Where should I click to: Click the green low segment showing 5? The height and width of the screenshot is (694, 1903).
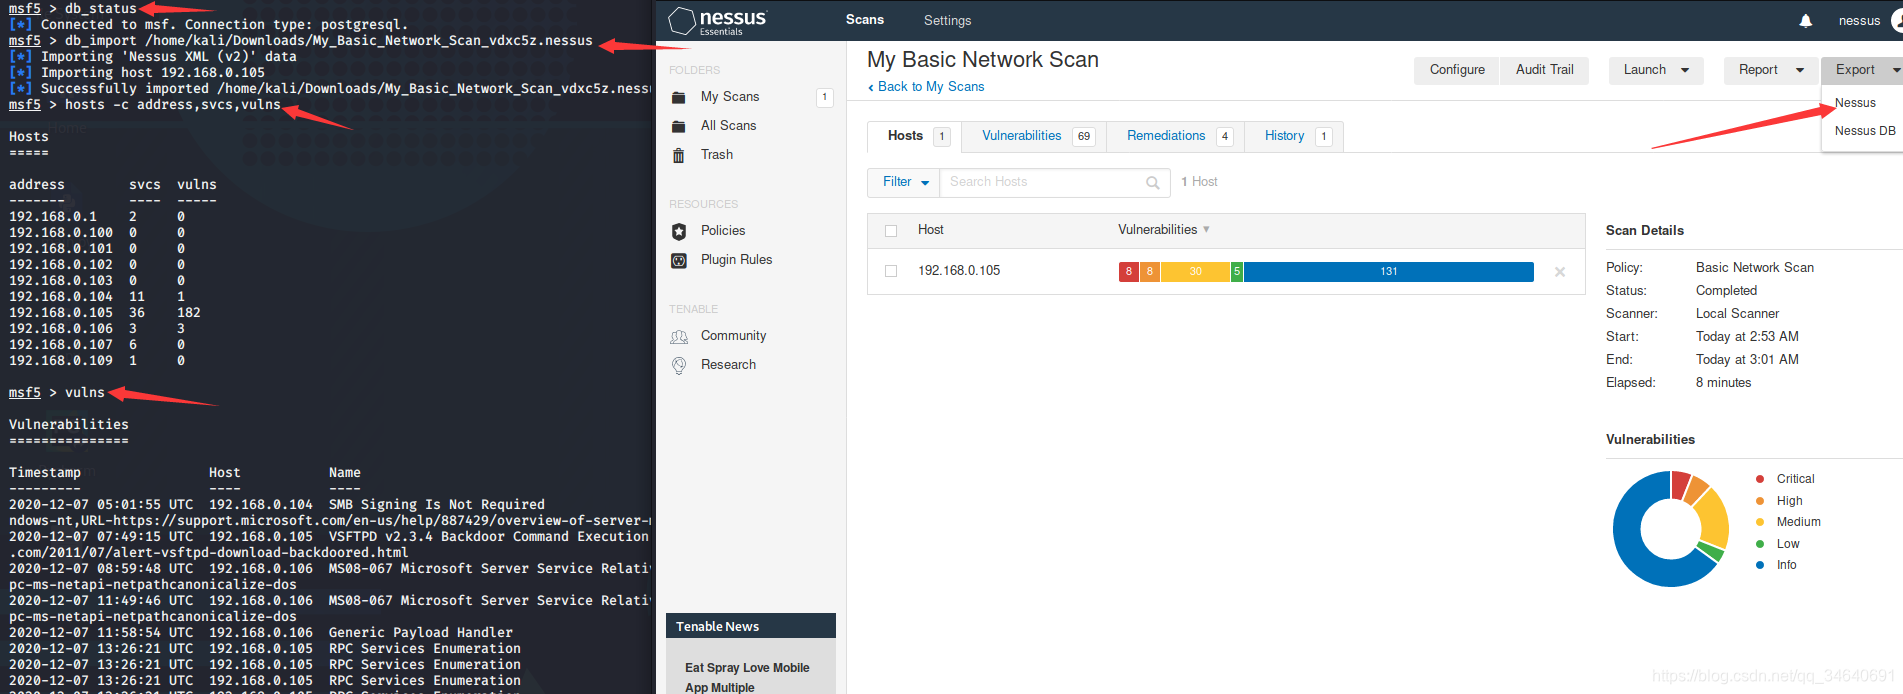(x=1237, y=272)
